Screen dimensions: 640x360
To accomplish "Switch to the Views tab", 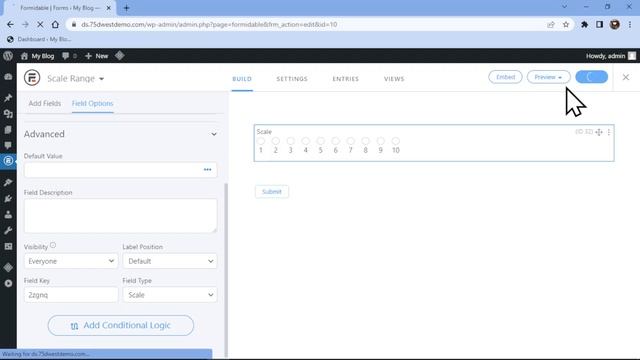I will (394, 79).
